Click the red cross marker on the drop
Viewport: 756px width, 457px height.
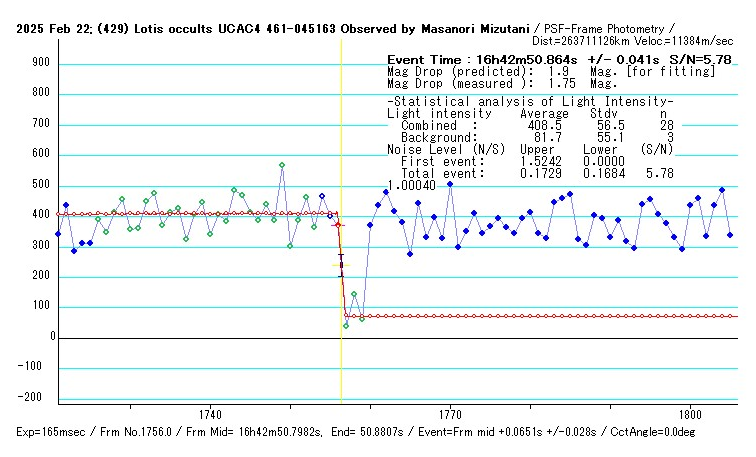(x=338, y=226)
